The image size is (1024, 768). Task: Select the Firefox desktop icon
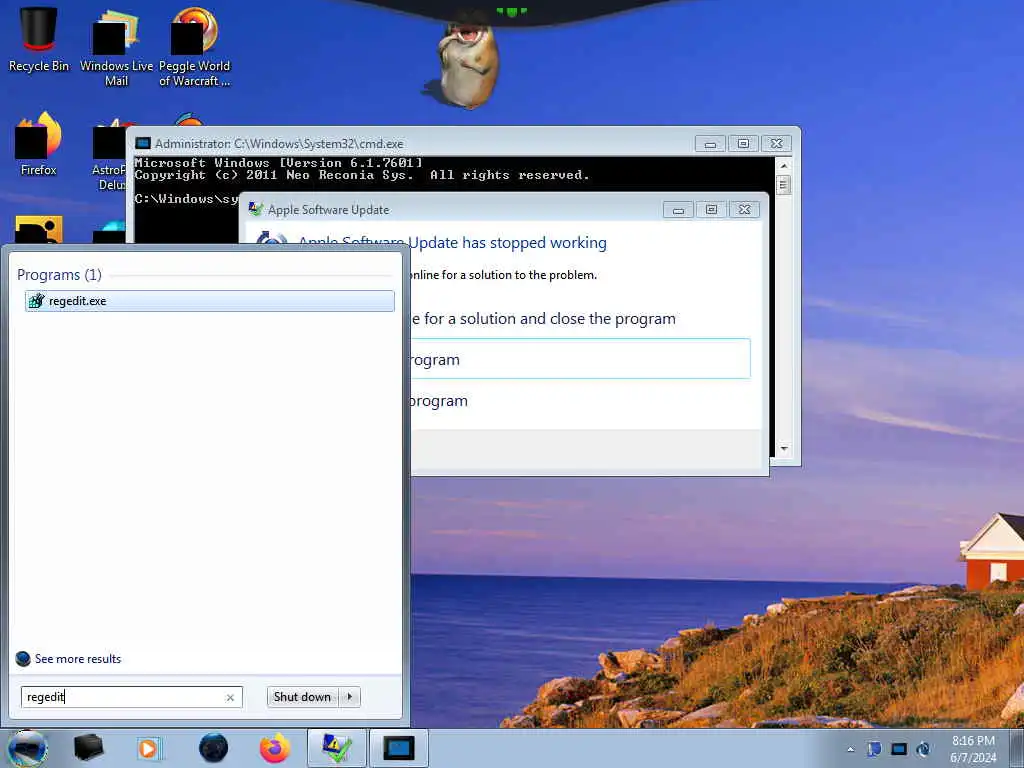pyautogui.click(x=39, y=144)
